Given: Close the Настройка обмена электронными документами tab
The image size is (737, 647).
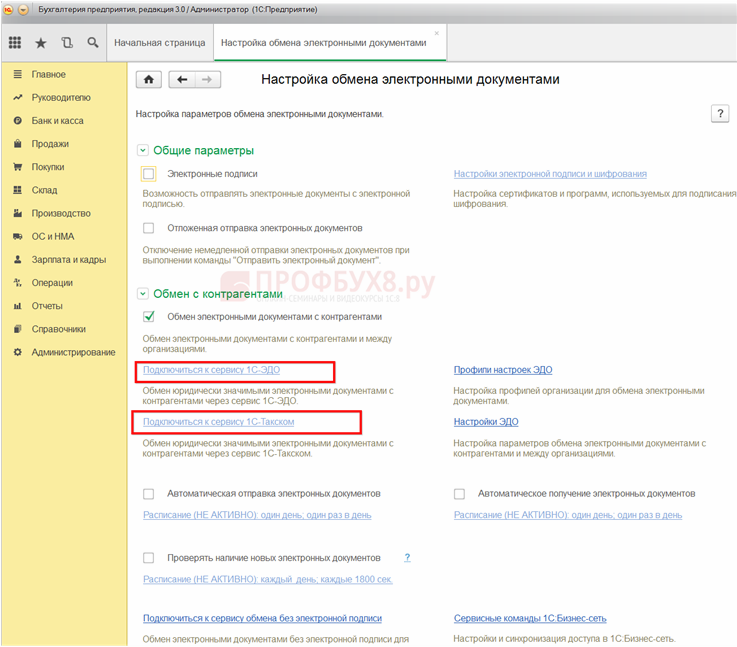Looking at the screenshot, I should [x=436, y=33].
